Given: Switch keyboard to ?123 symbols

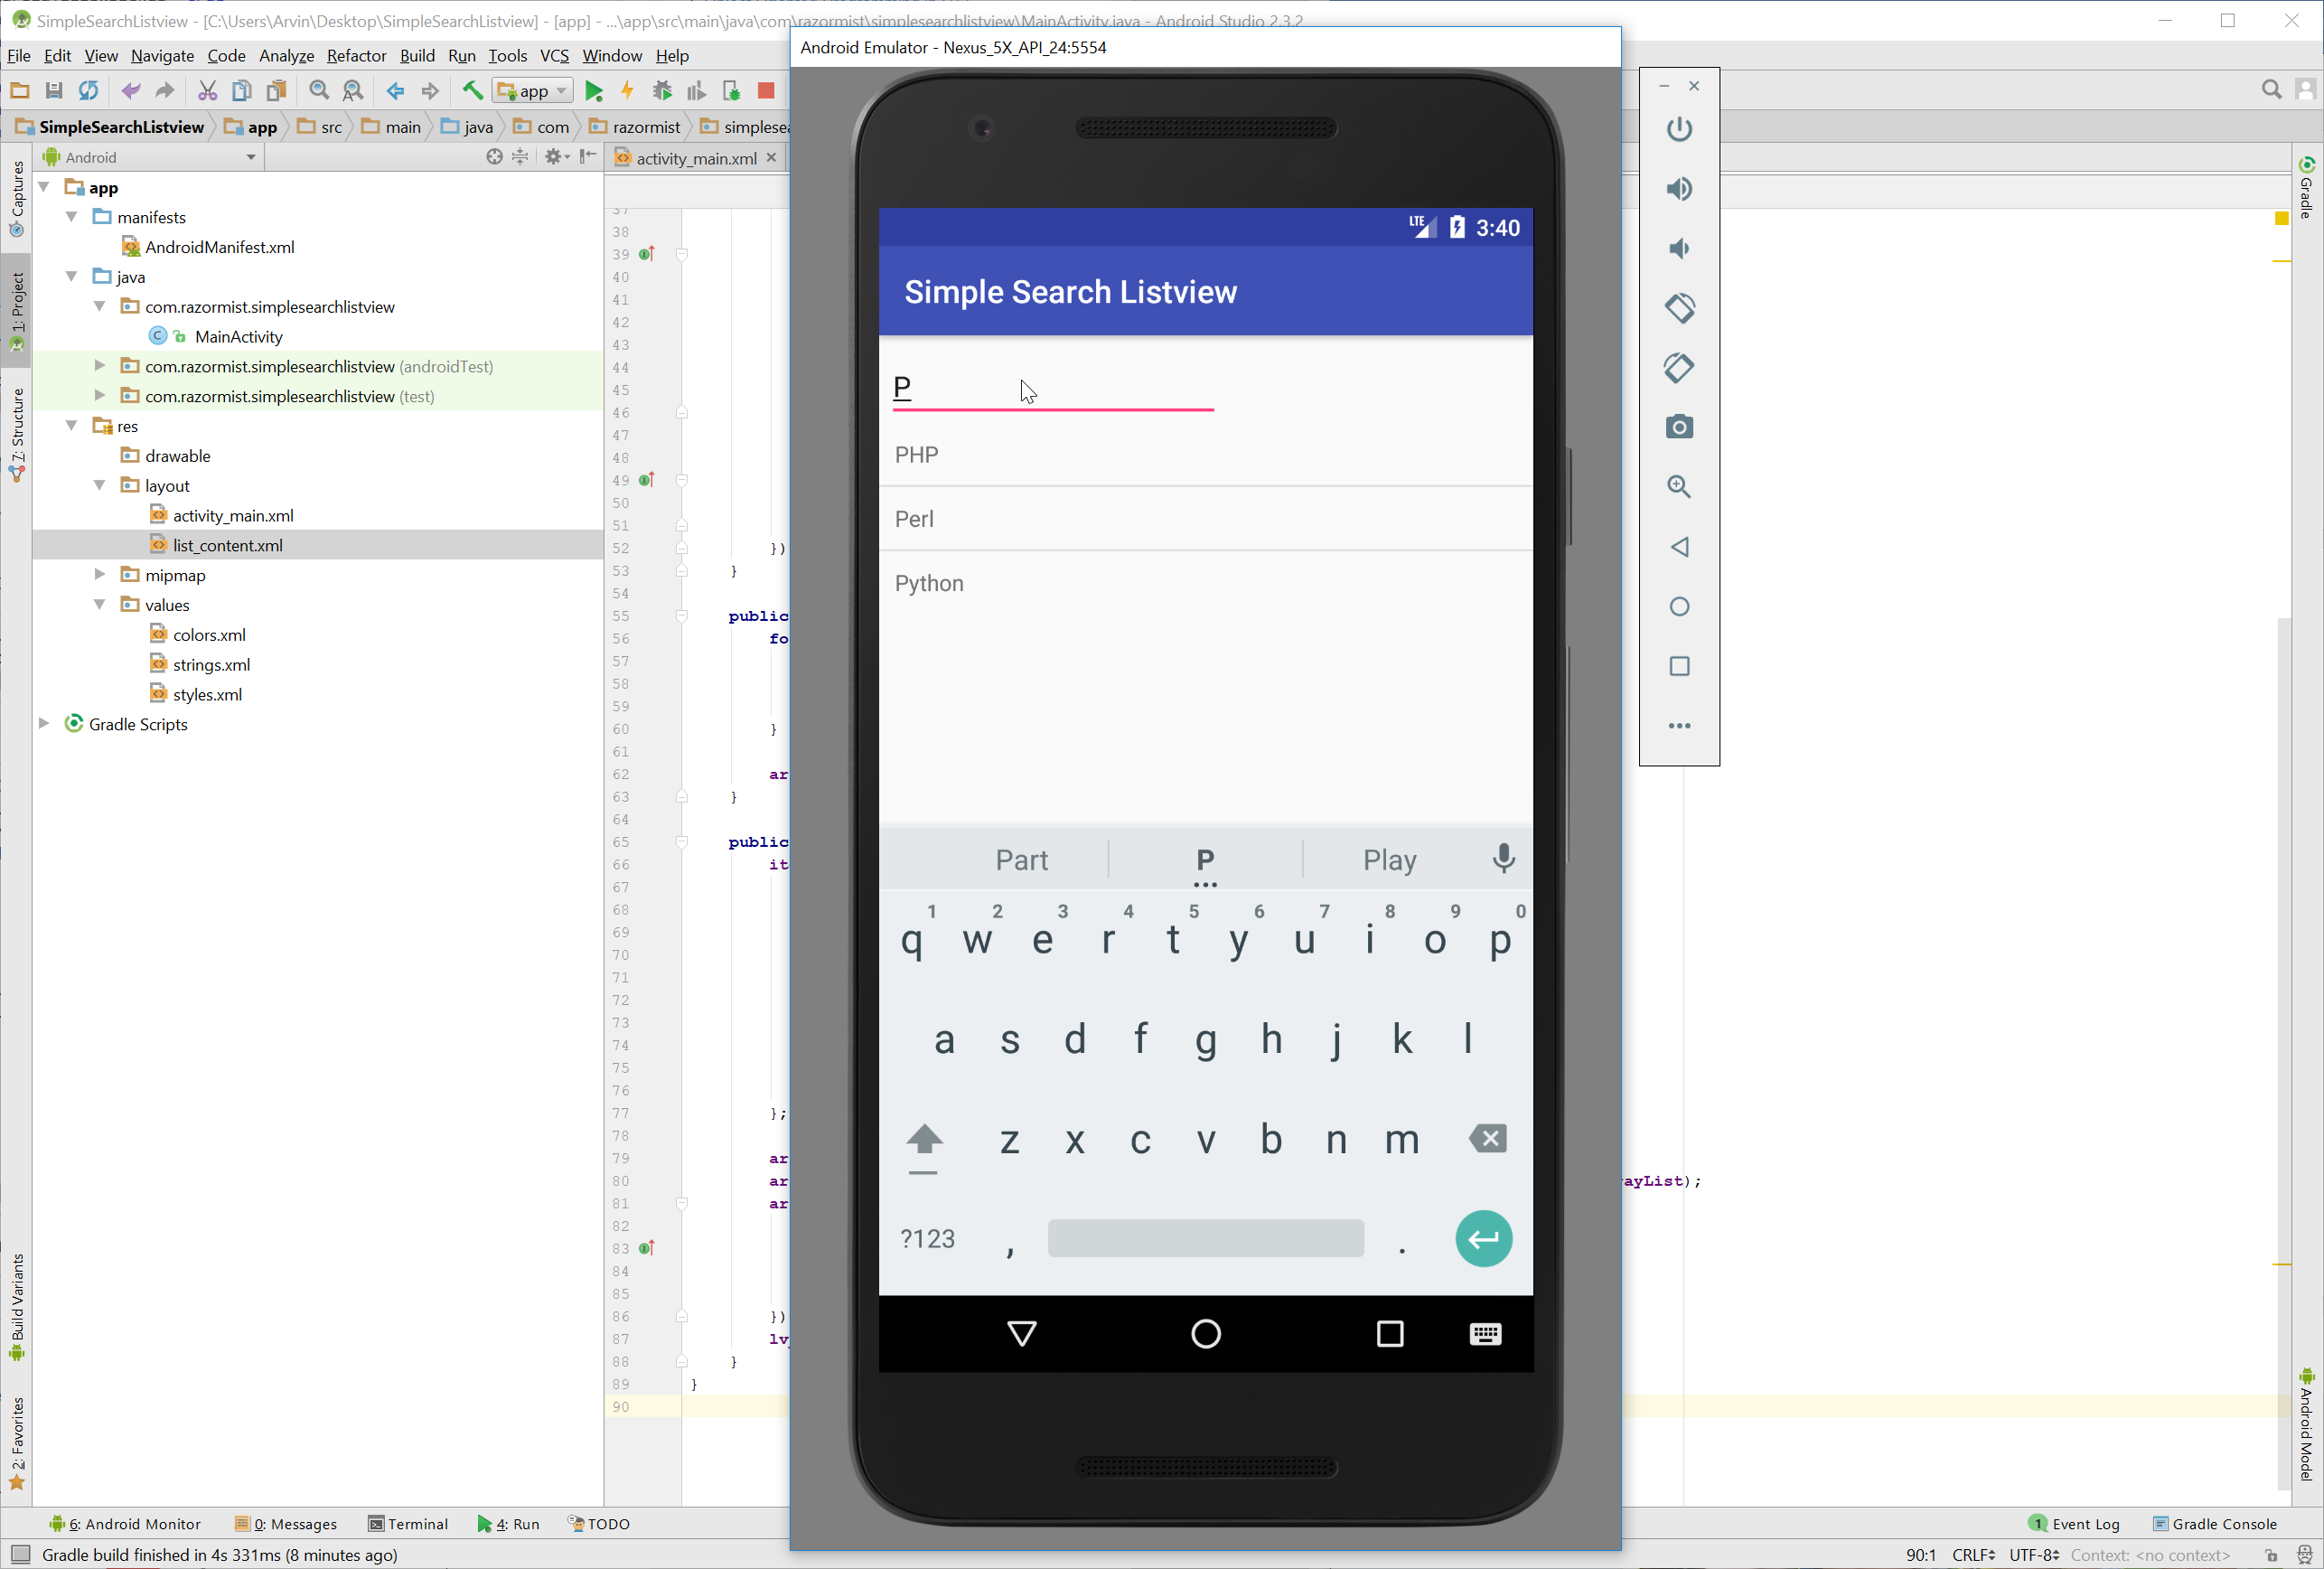Looking at the screenshot, I should tap(927, 1239).
